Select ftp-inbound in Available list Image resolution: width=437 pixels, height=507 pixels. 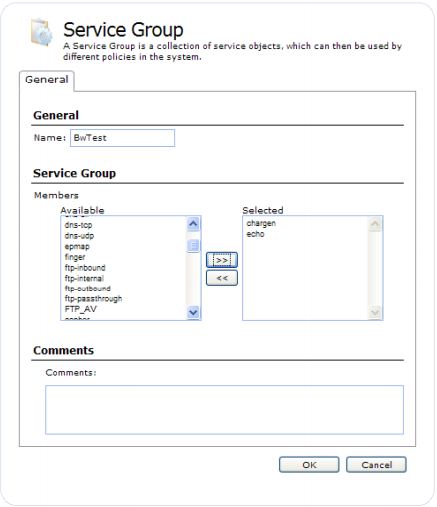click(x=85, y=268)
